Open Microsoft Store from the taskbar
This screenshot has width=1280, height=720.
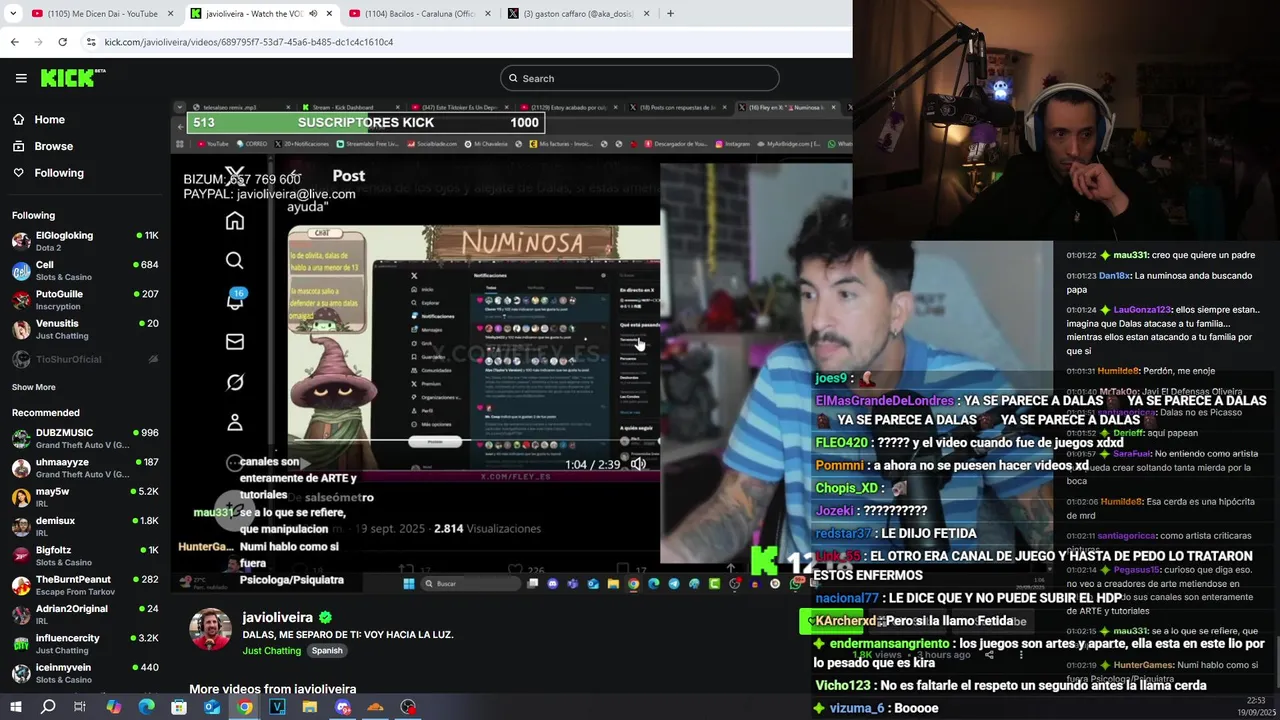point(179,707)
